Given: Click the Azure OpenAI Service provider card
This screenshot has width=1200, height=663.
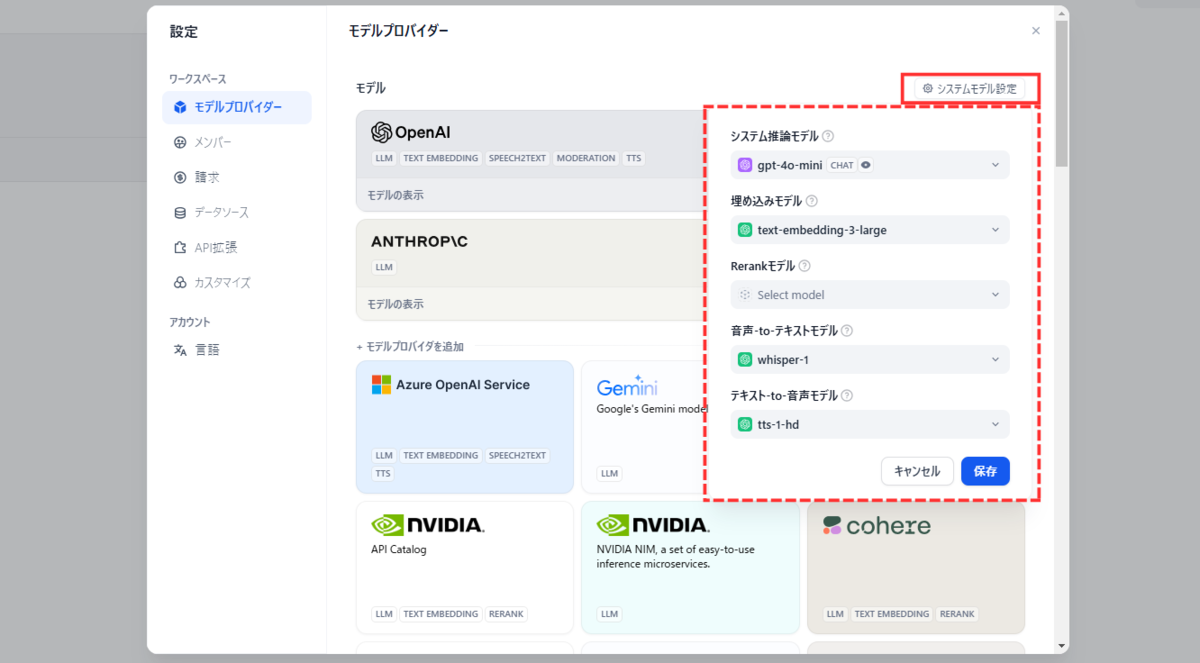Looking at the screenshot, I should [x=465, y=427].
